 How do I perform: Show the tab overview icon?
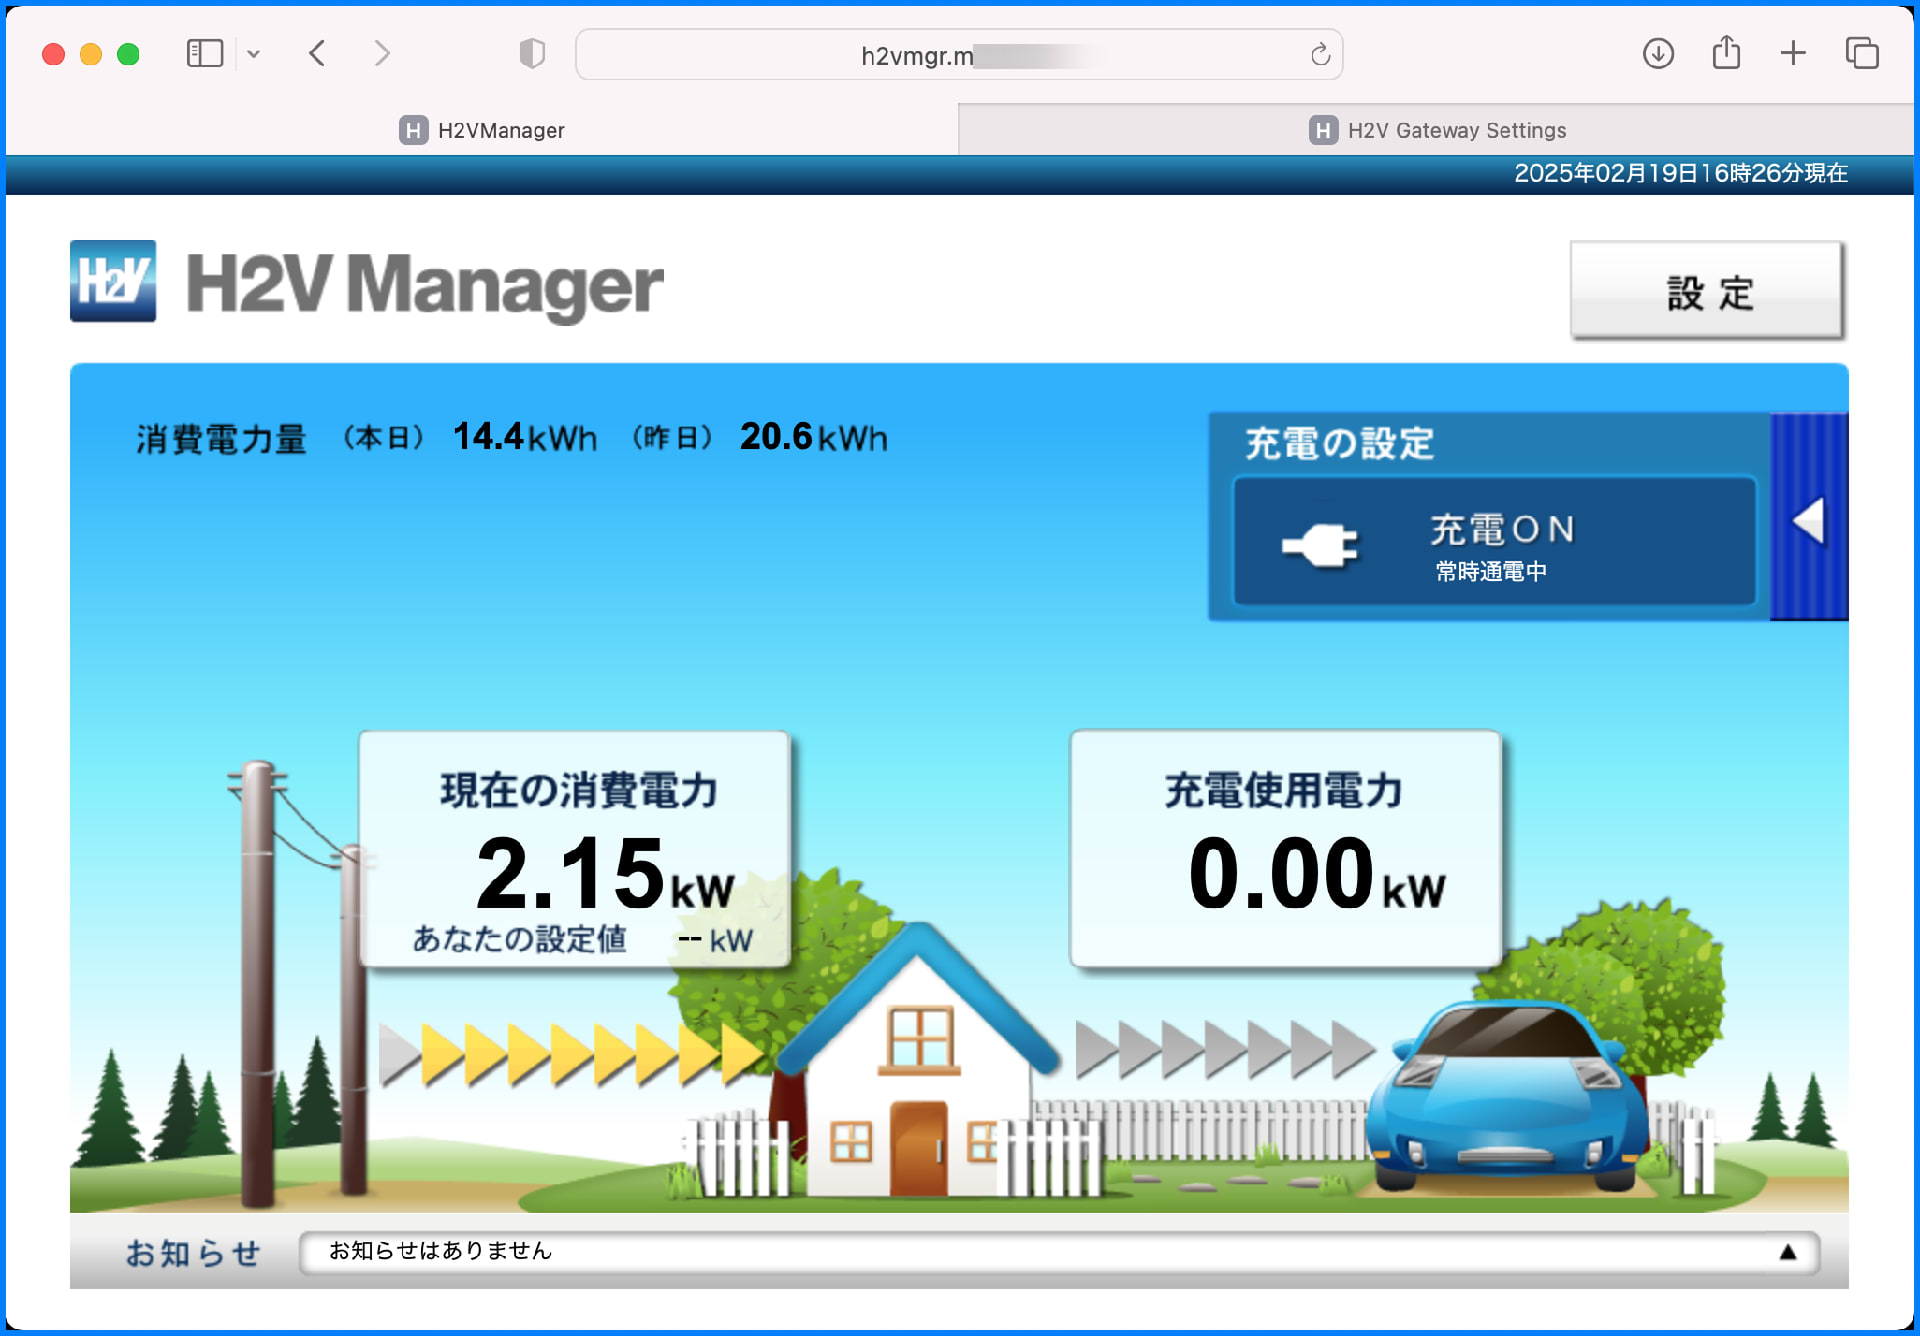[x=1862, y=54]
